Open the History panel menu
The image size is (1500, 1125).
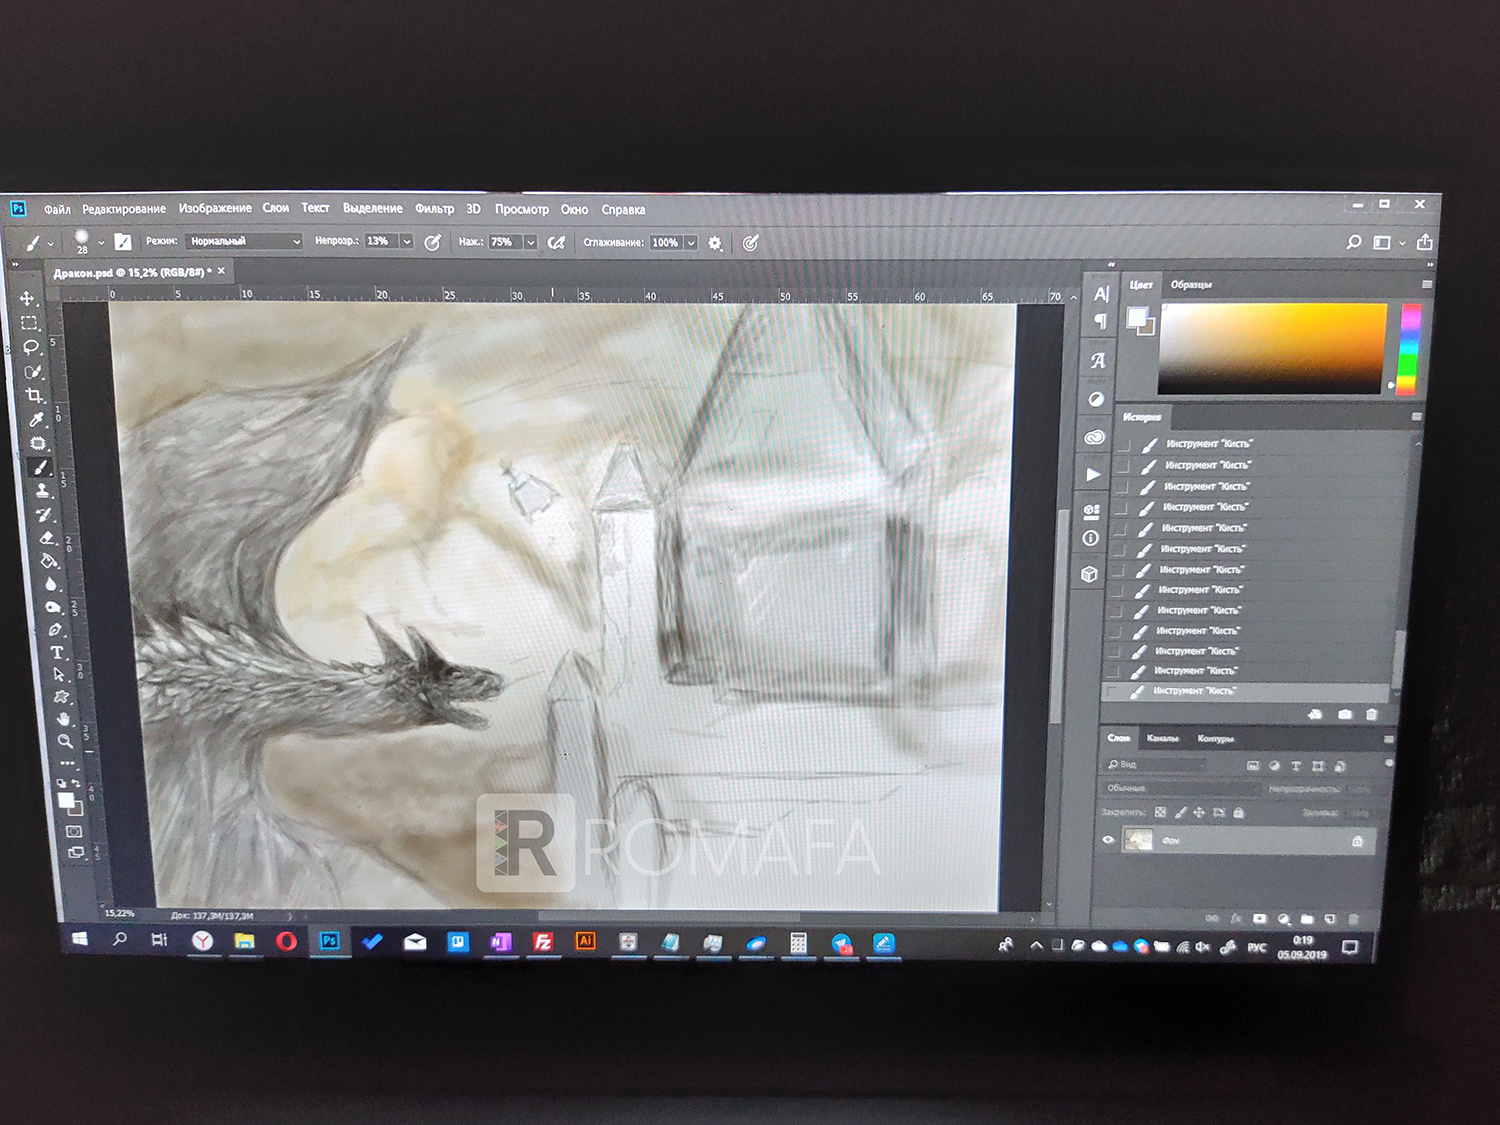(1416, 416)
